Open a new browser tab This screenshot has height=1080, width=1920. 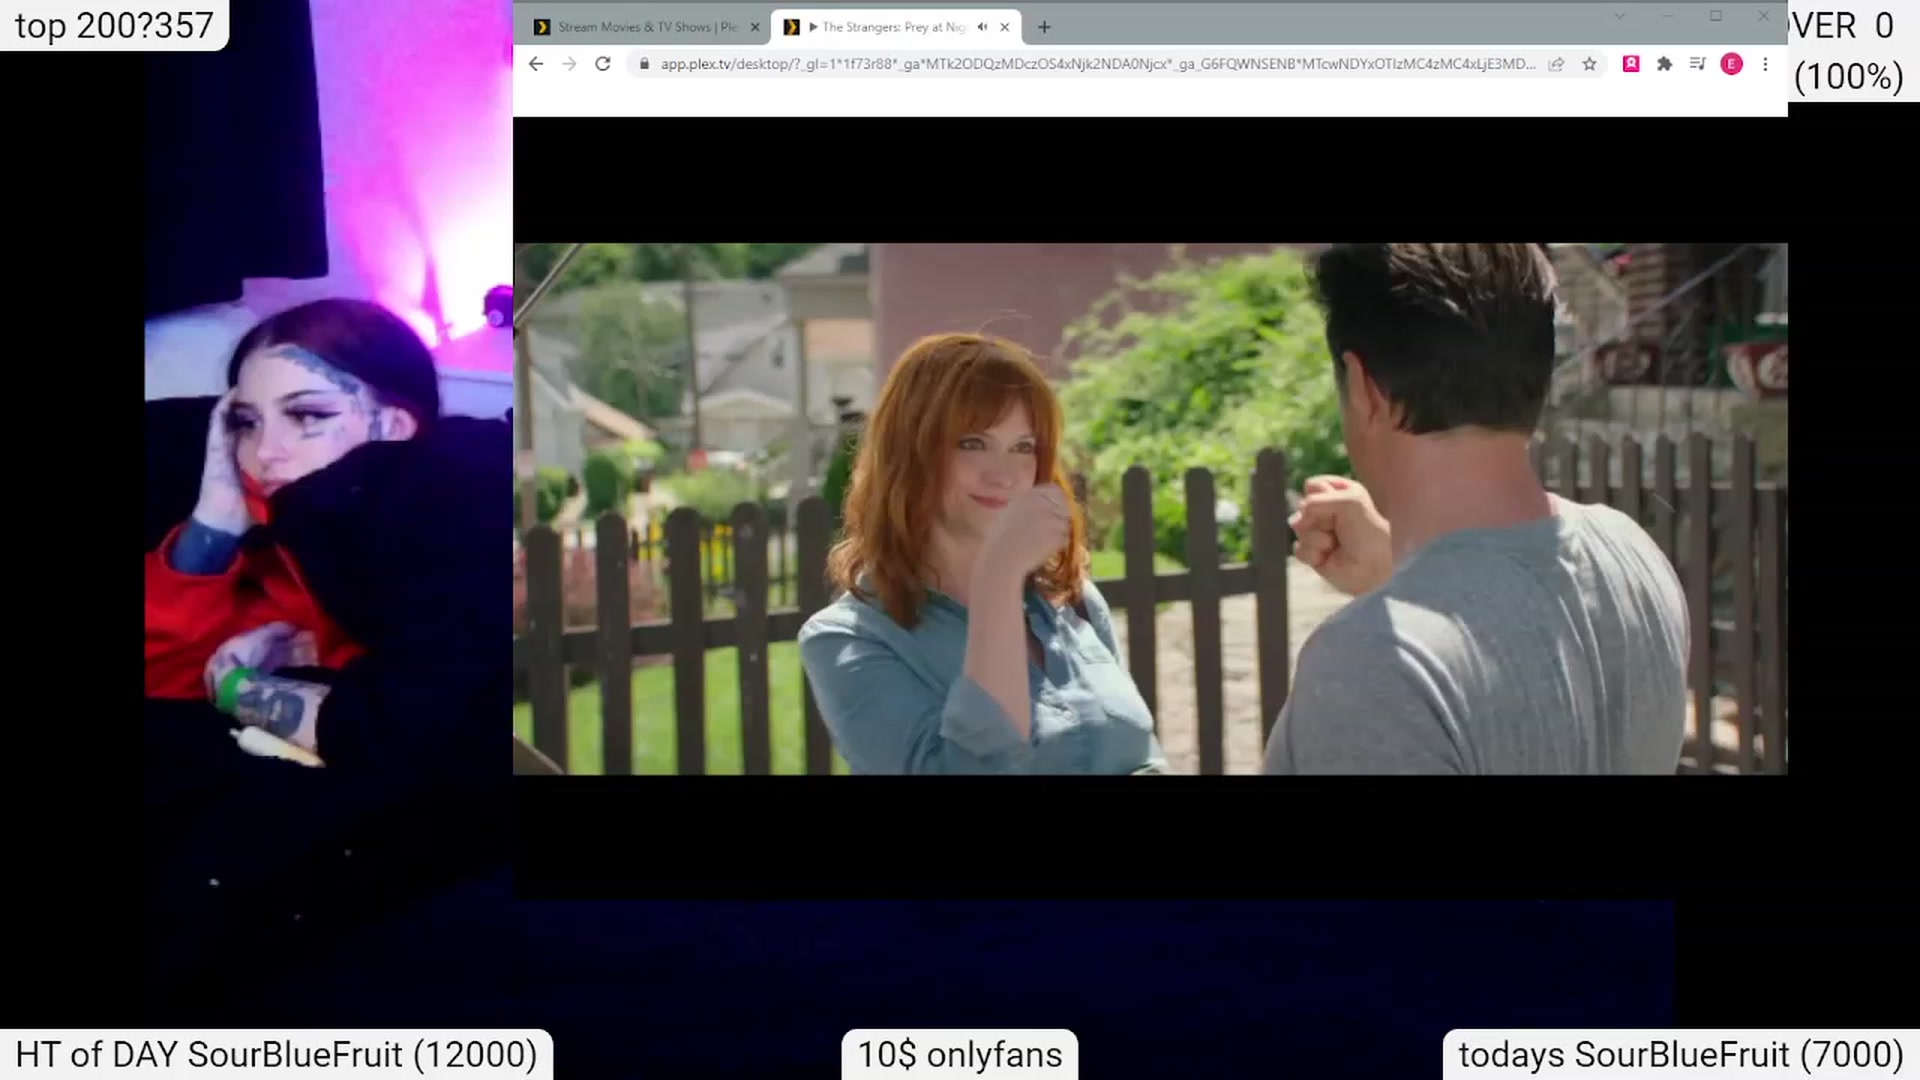pos(1044,27)
